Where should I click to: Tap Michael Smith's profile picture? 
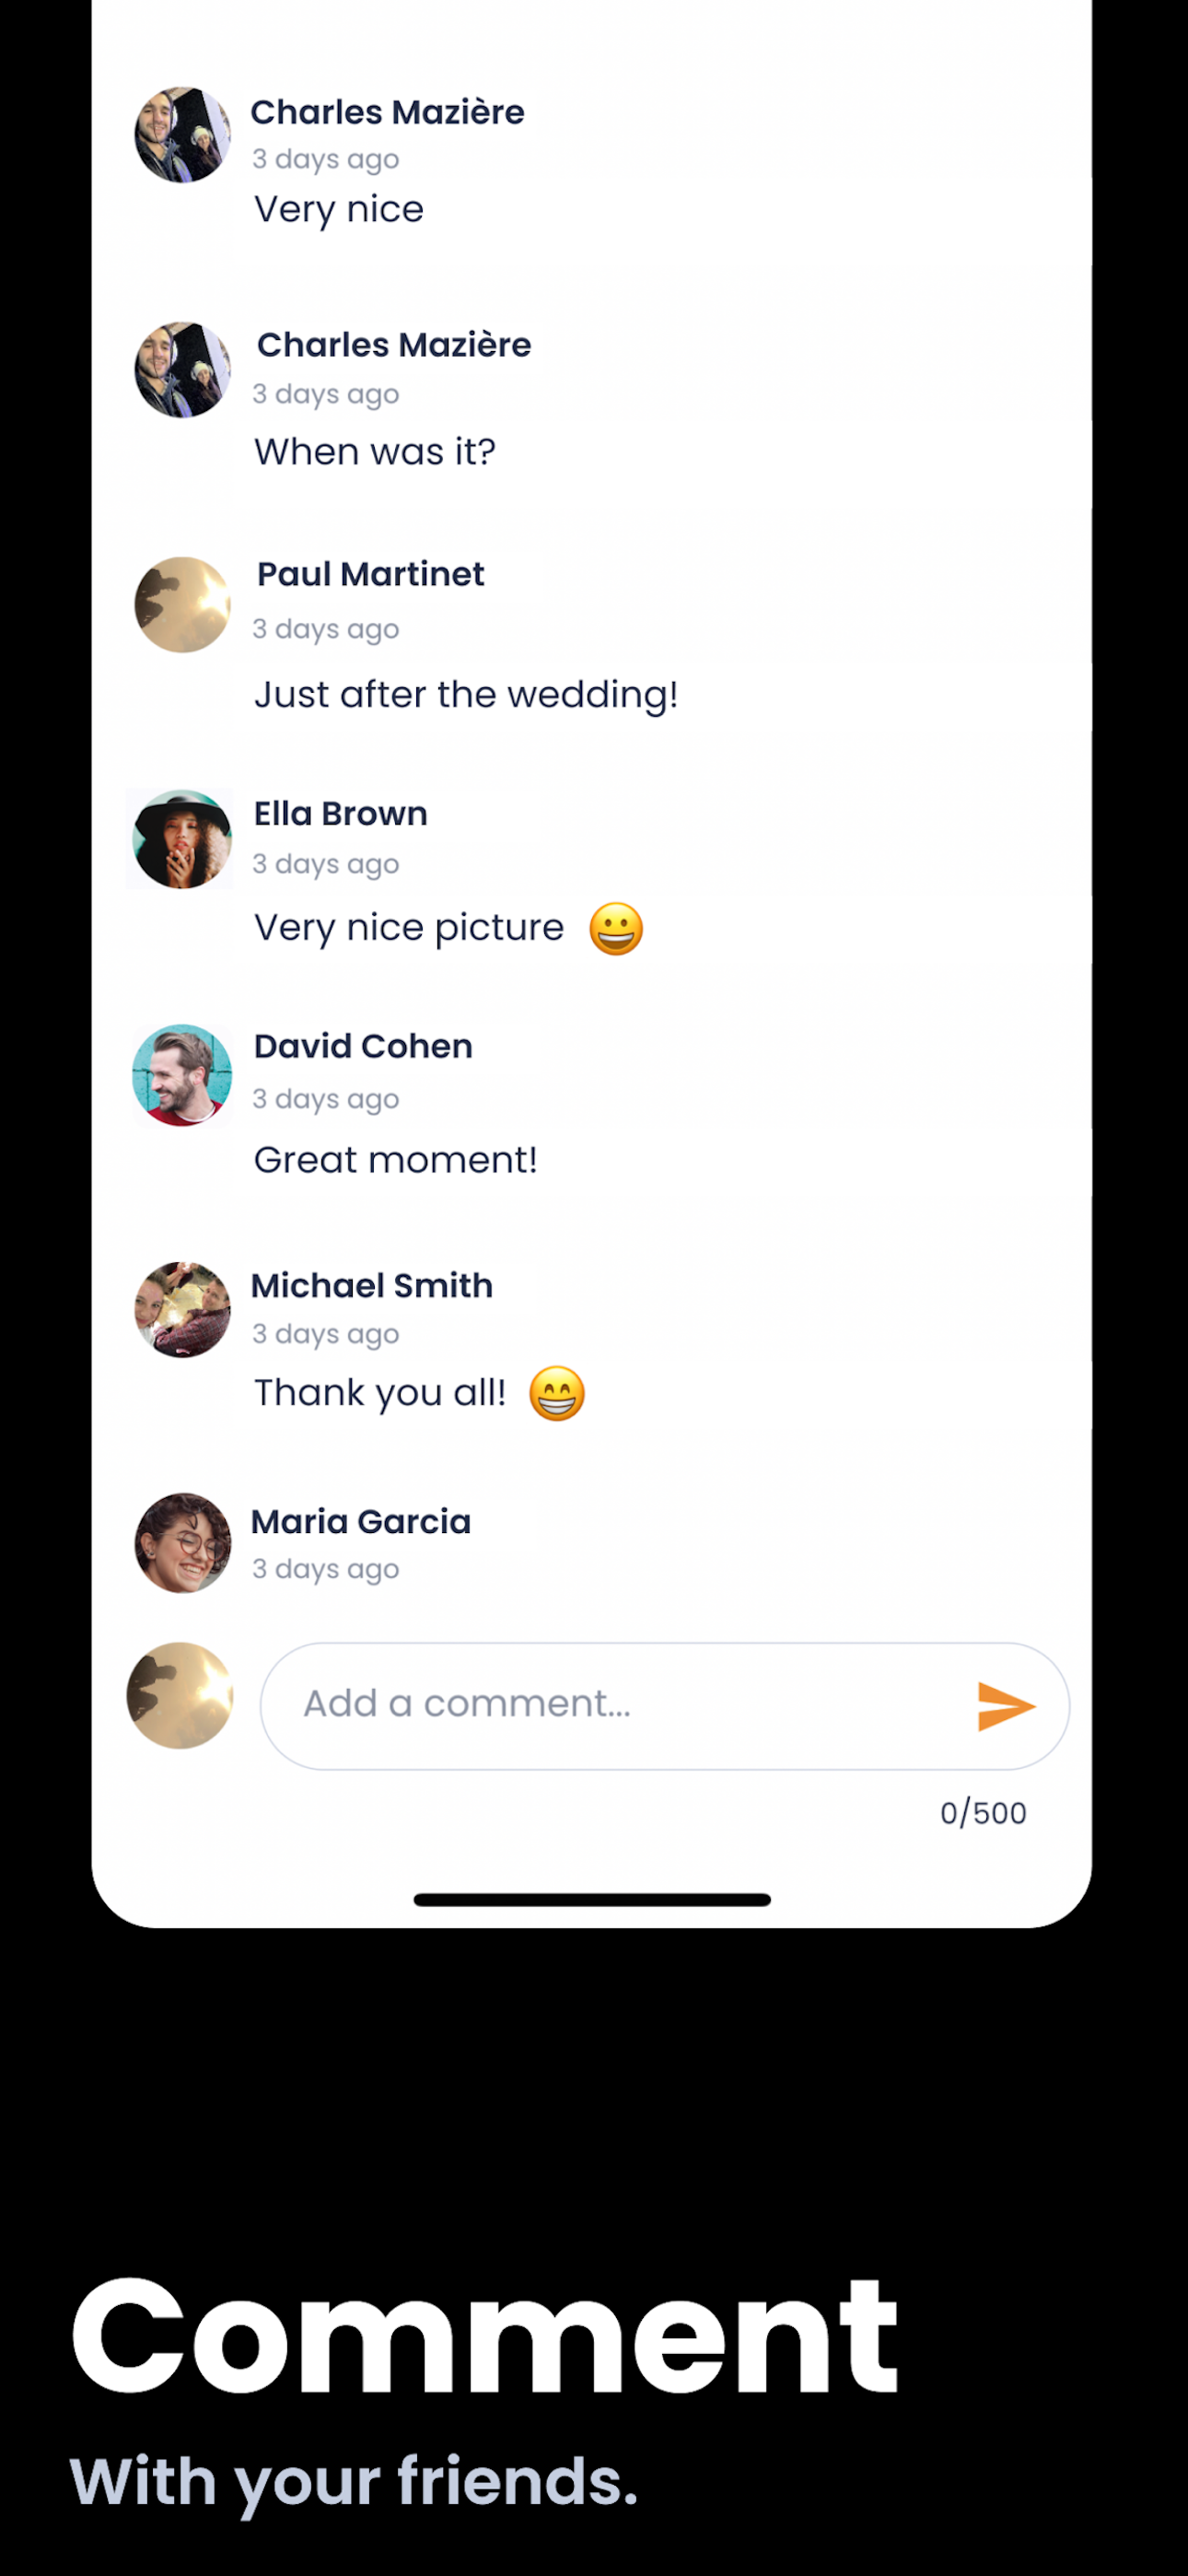click(183, 1310)
